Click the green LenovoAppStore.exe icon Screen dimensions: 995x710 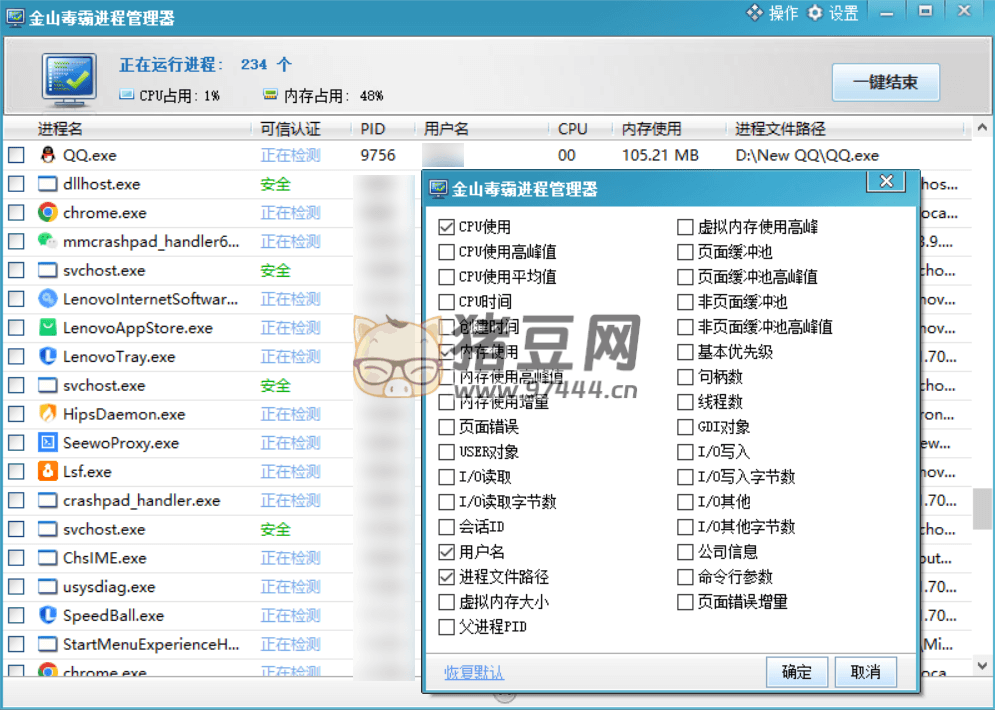(x=48, y=327)
